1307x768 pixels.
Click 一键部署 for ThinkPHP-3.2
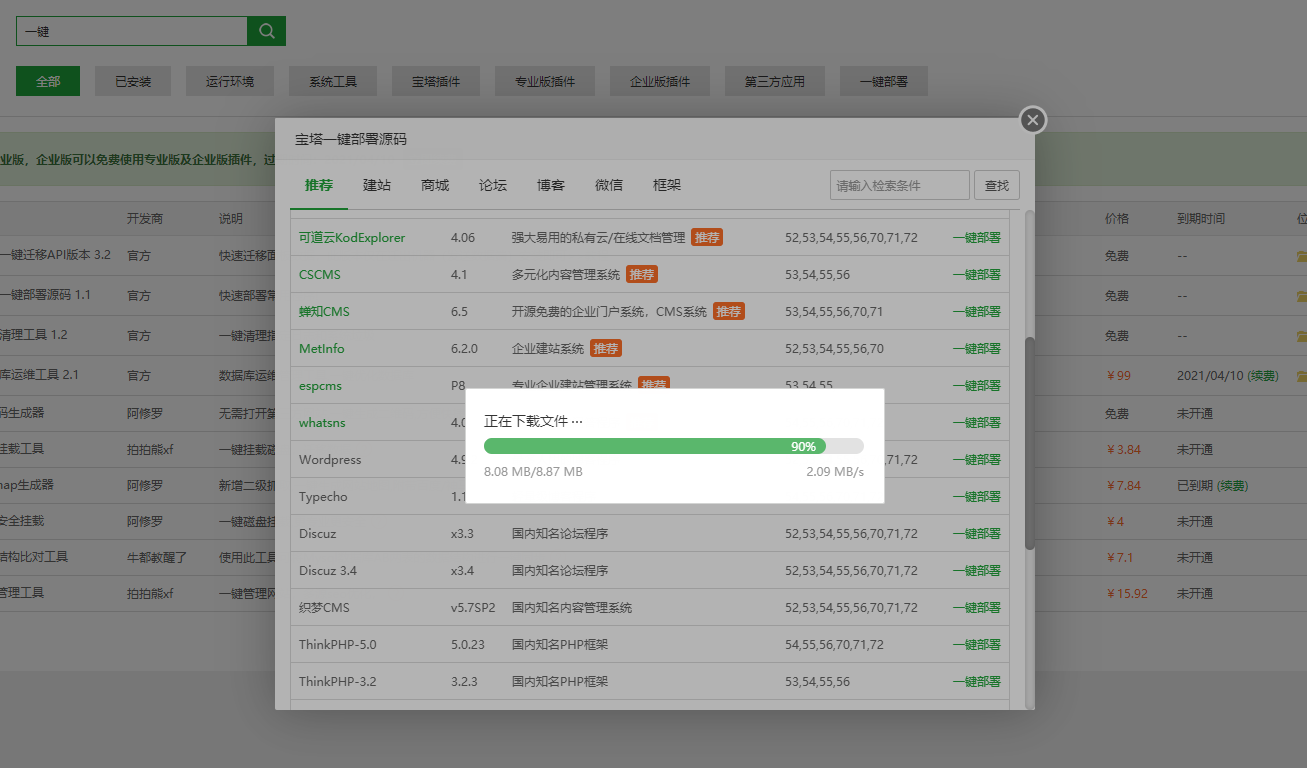tap(976, 682)
